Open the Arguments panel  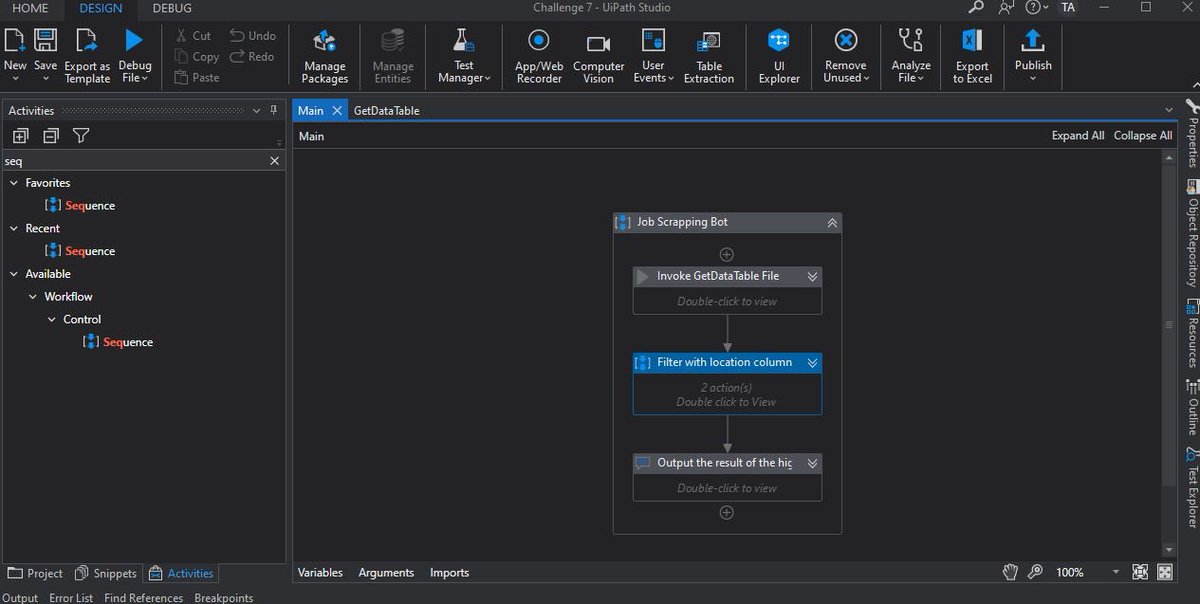pyautogui.click(x=386, y=573)
